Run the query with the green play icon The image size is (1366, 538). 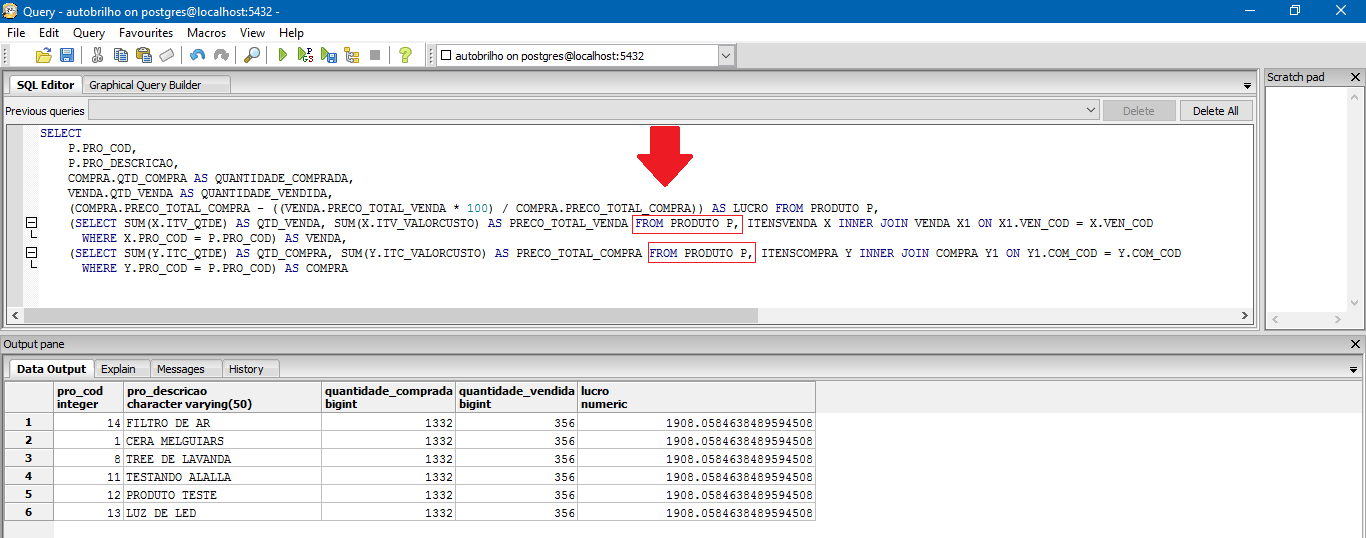(283, 56)
